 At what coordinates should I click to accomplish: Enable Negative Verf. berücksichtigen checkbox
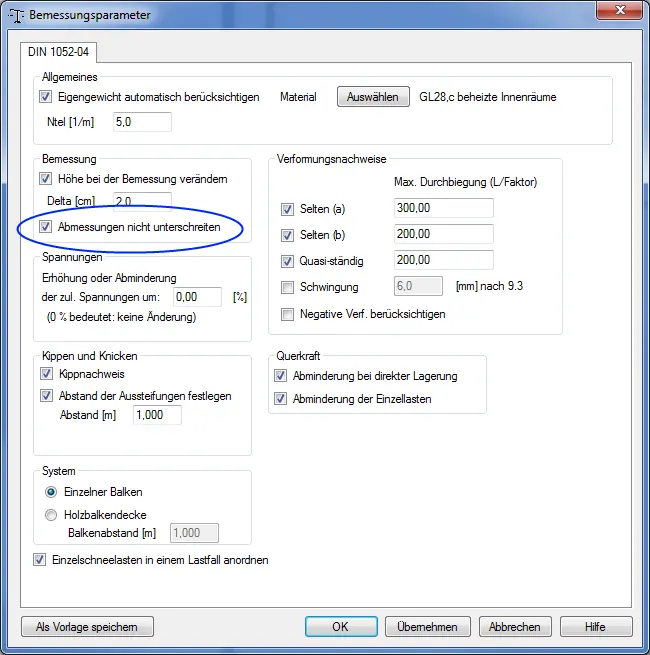click(287, 314)
